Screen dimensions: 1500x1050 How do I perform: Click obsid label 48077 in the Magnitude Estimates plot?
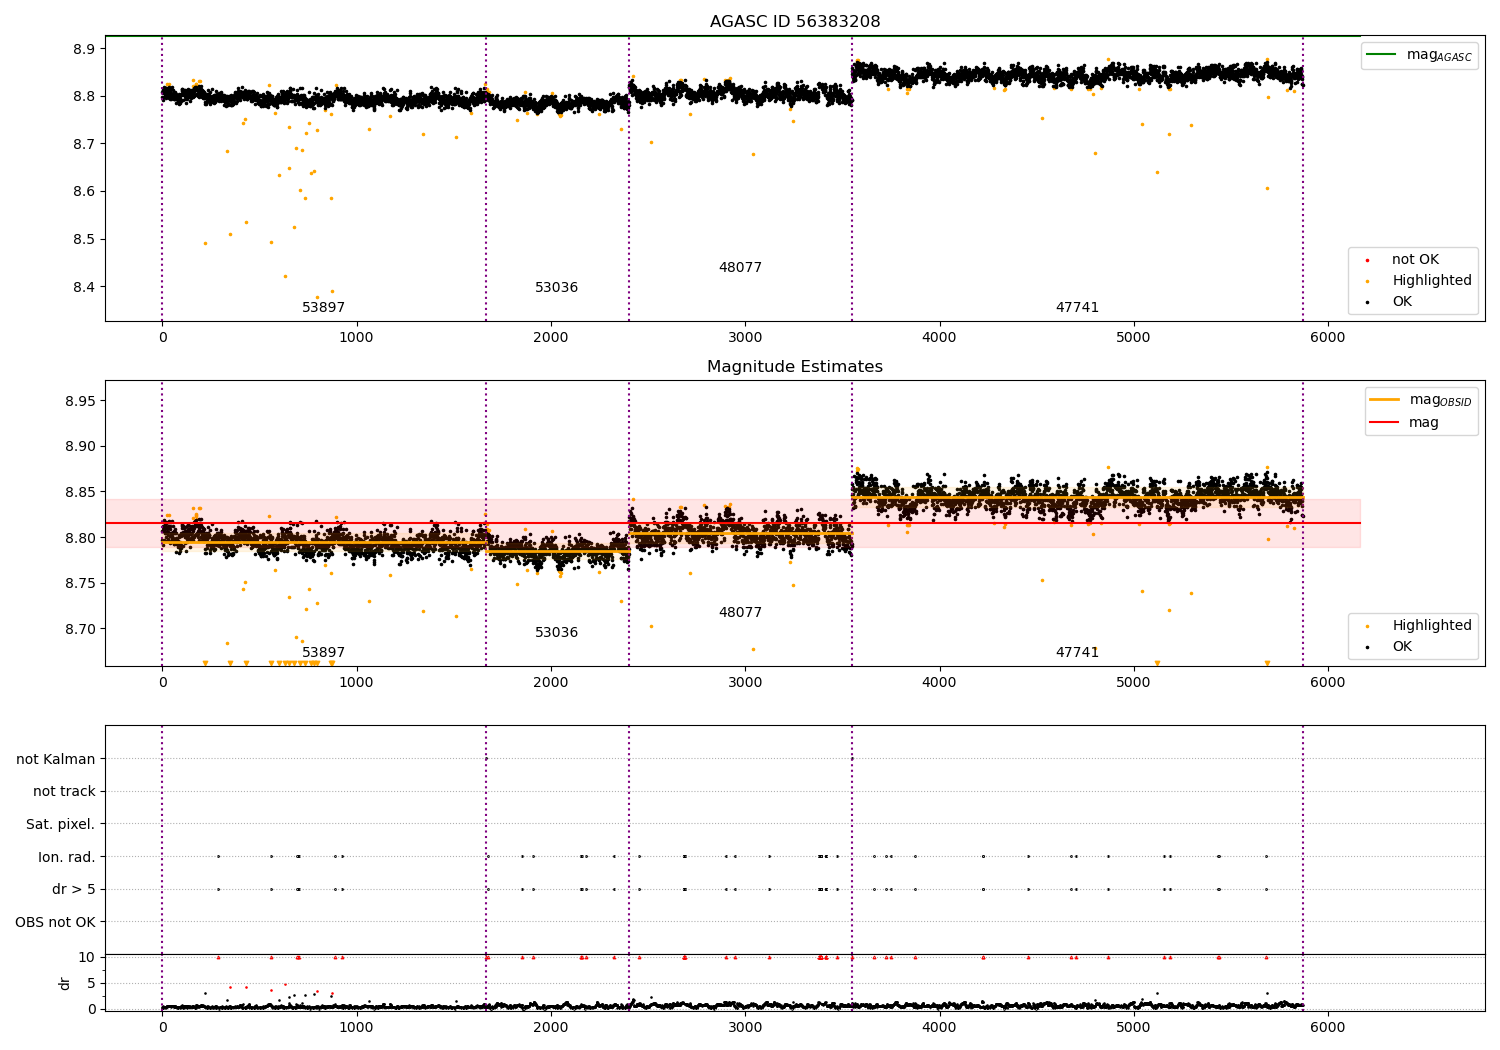740,613
